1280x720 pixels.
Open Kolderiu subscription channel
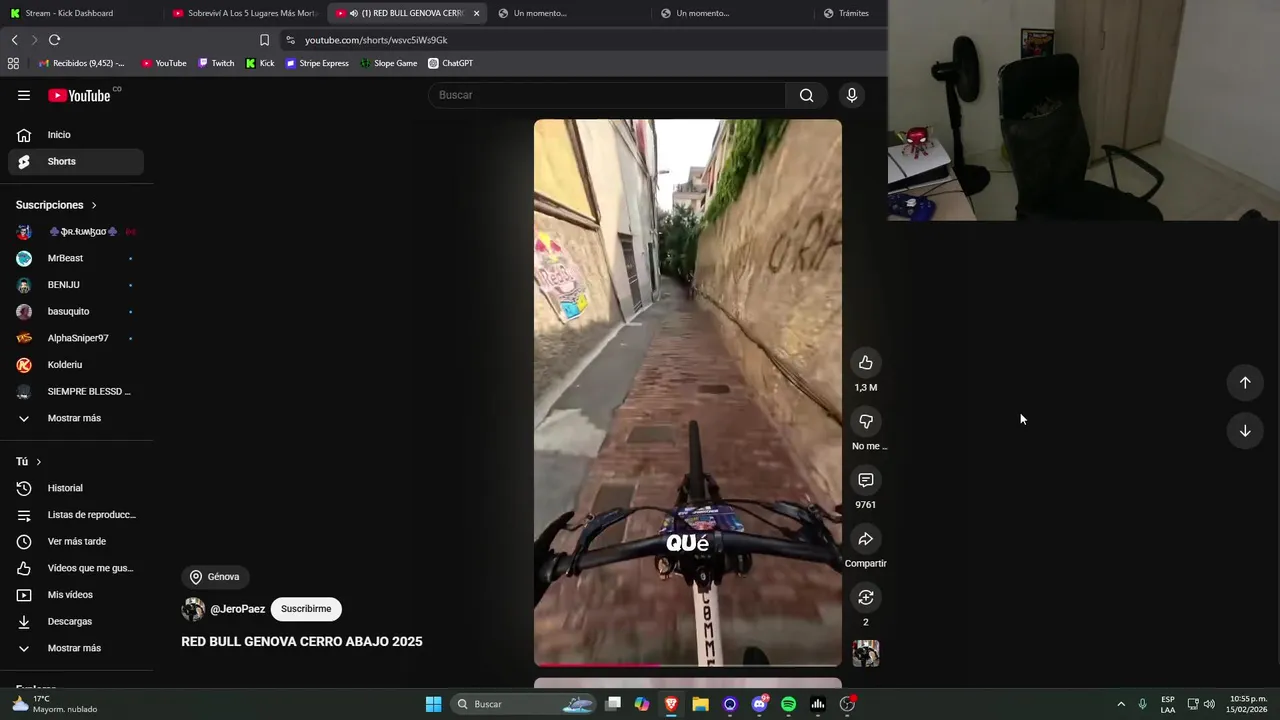click(75, 365)
